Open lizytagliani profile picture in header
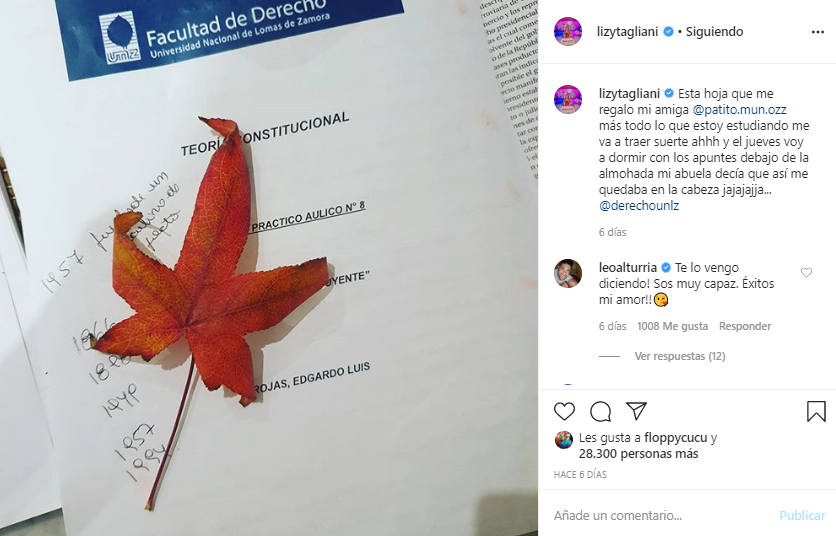836x536 pixels. (x=568, y=31)
